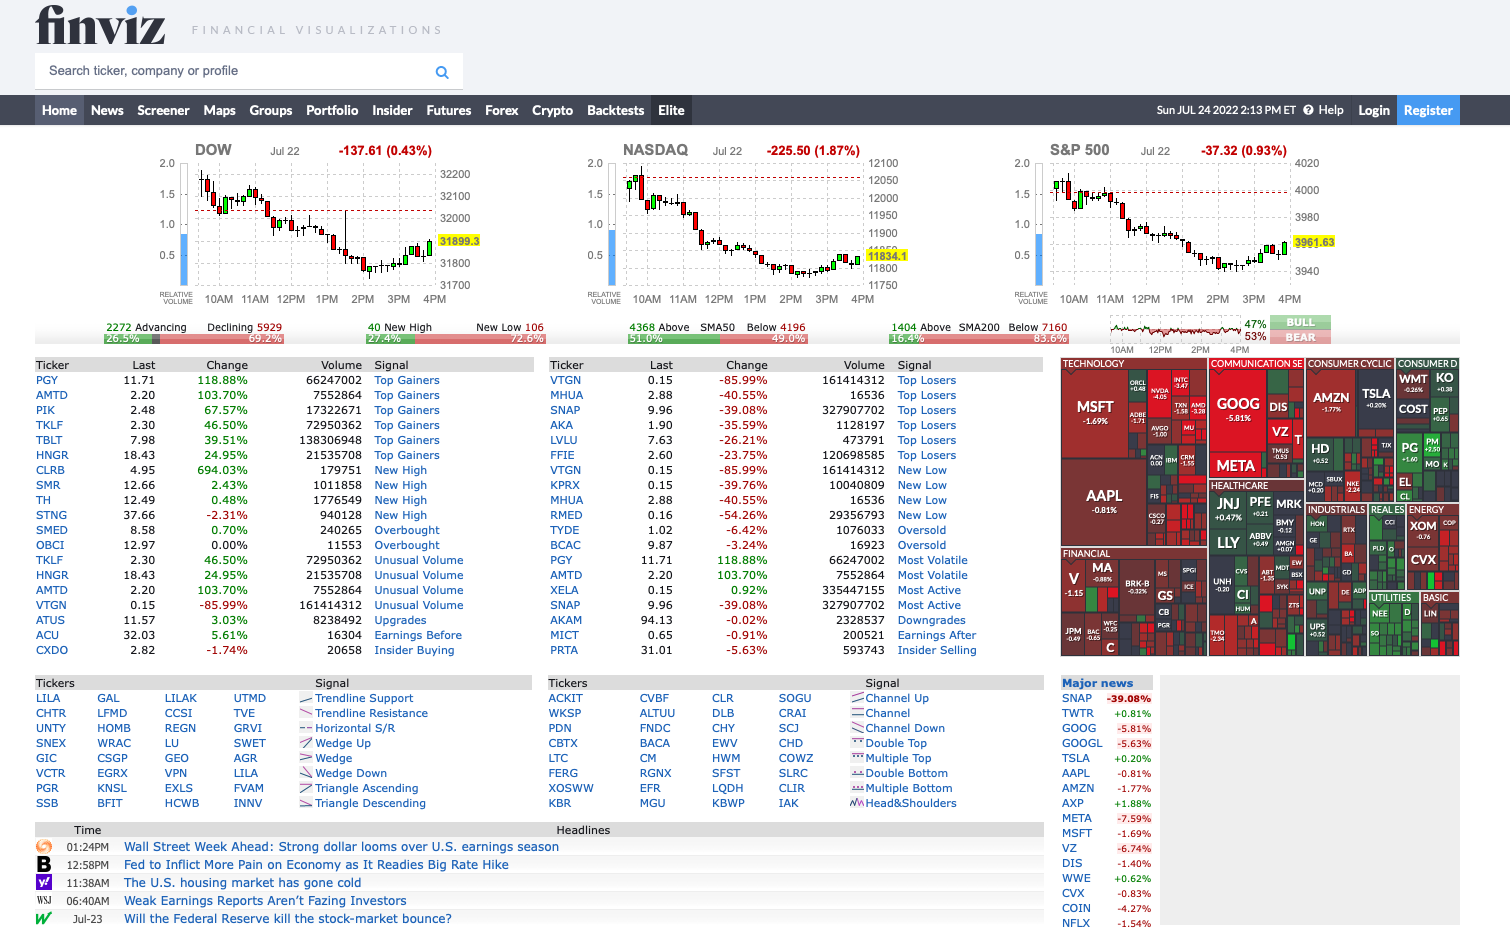Click the green BULL indicator

pyautogui.click(x=1300, y=322)
